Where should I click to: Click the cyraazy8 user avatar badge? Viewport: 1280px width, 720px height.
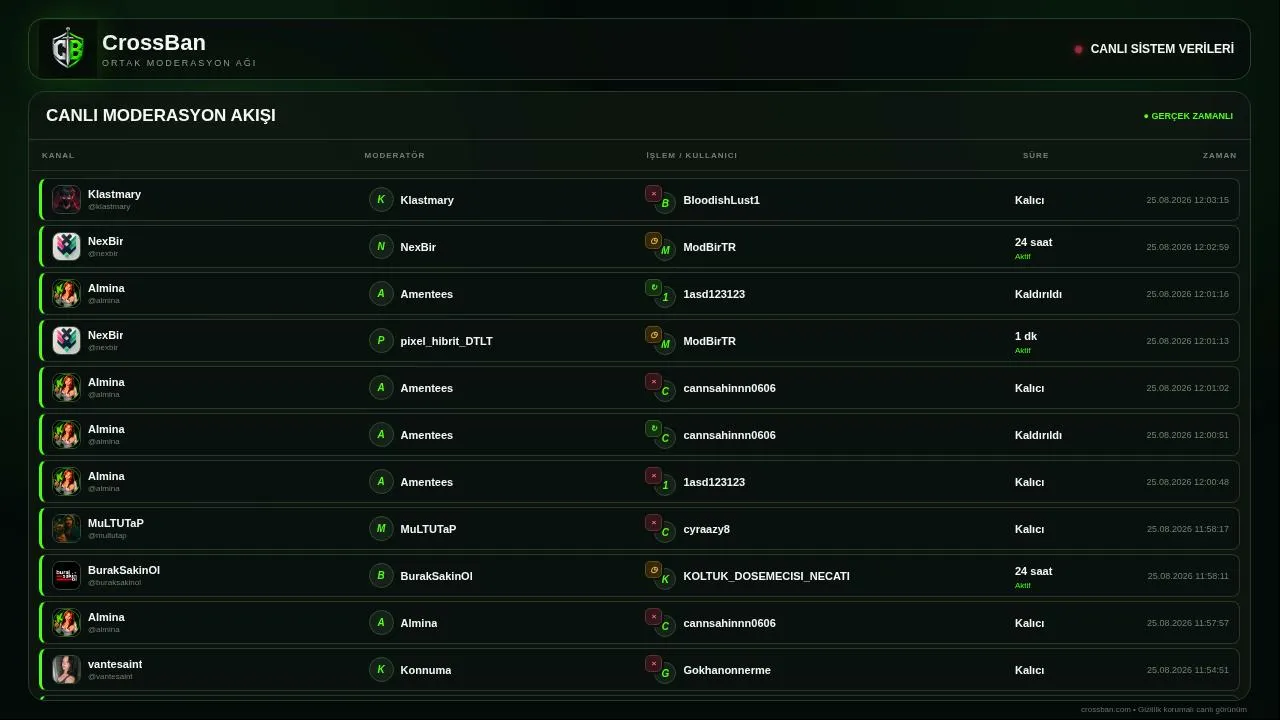pos(665,533)
